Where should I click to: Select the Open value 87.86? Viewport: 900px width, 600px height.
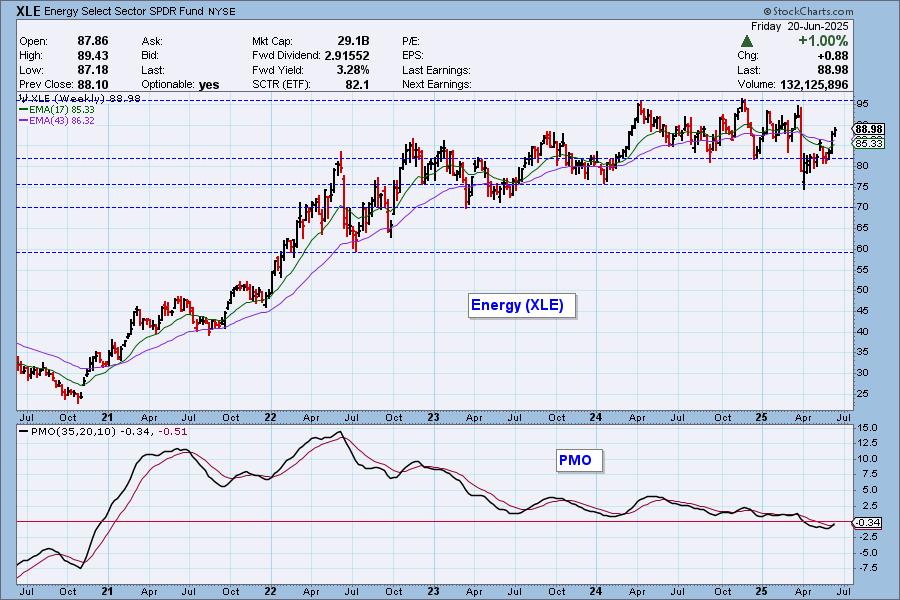[x=93, y=41]
